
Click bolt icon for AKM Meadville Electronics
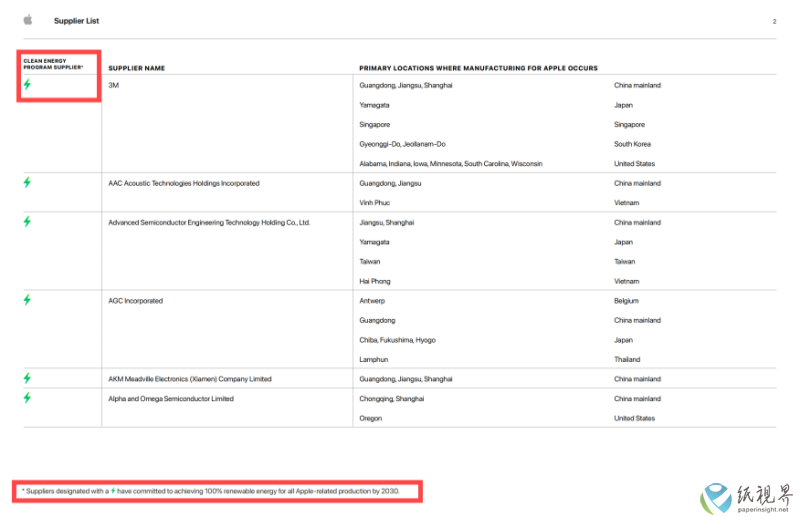28,378
